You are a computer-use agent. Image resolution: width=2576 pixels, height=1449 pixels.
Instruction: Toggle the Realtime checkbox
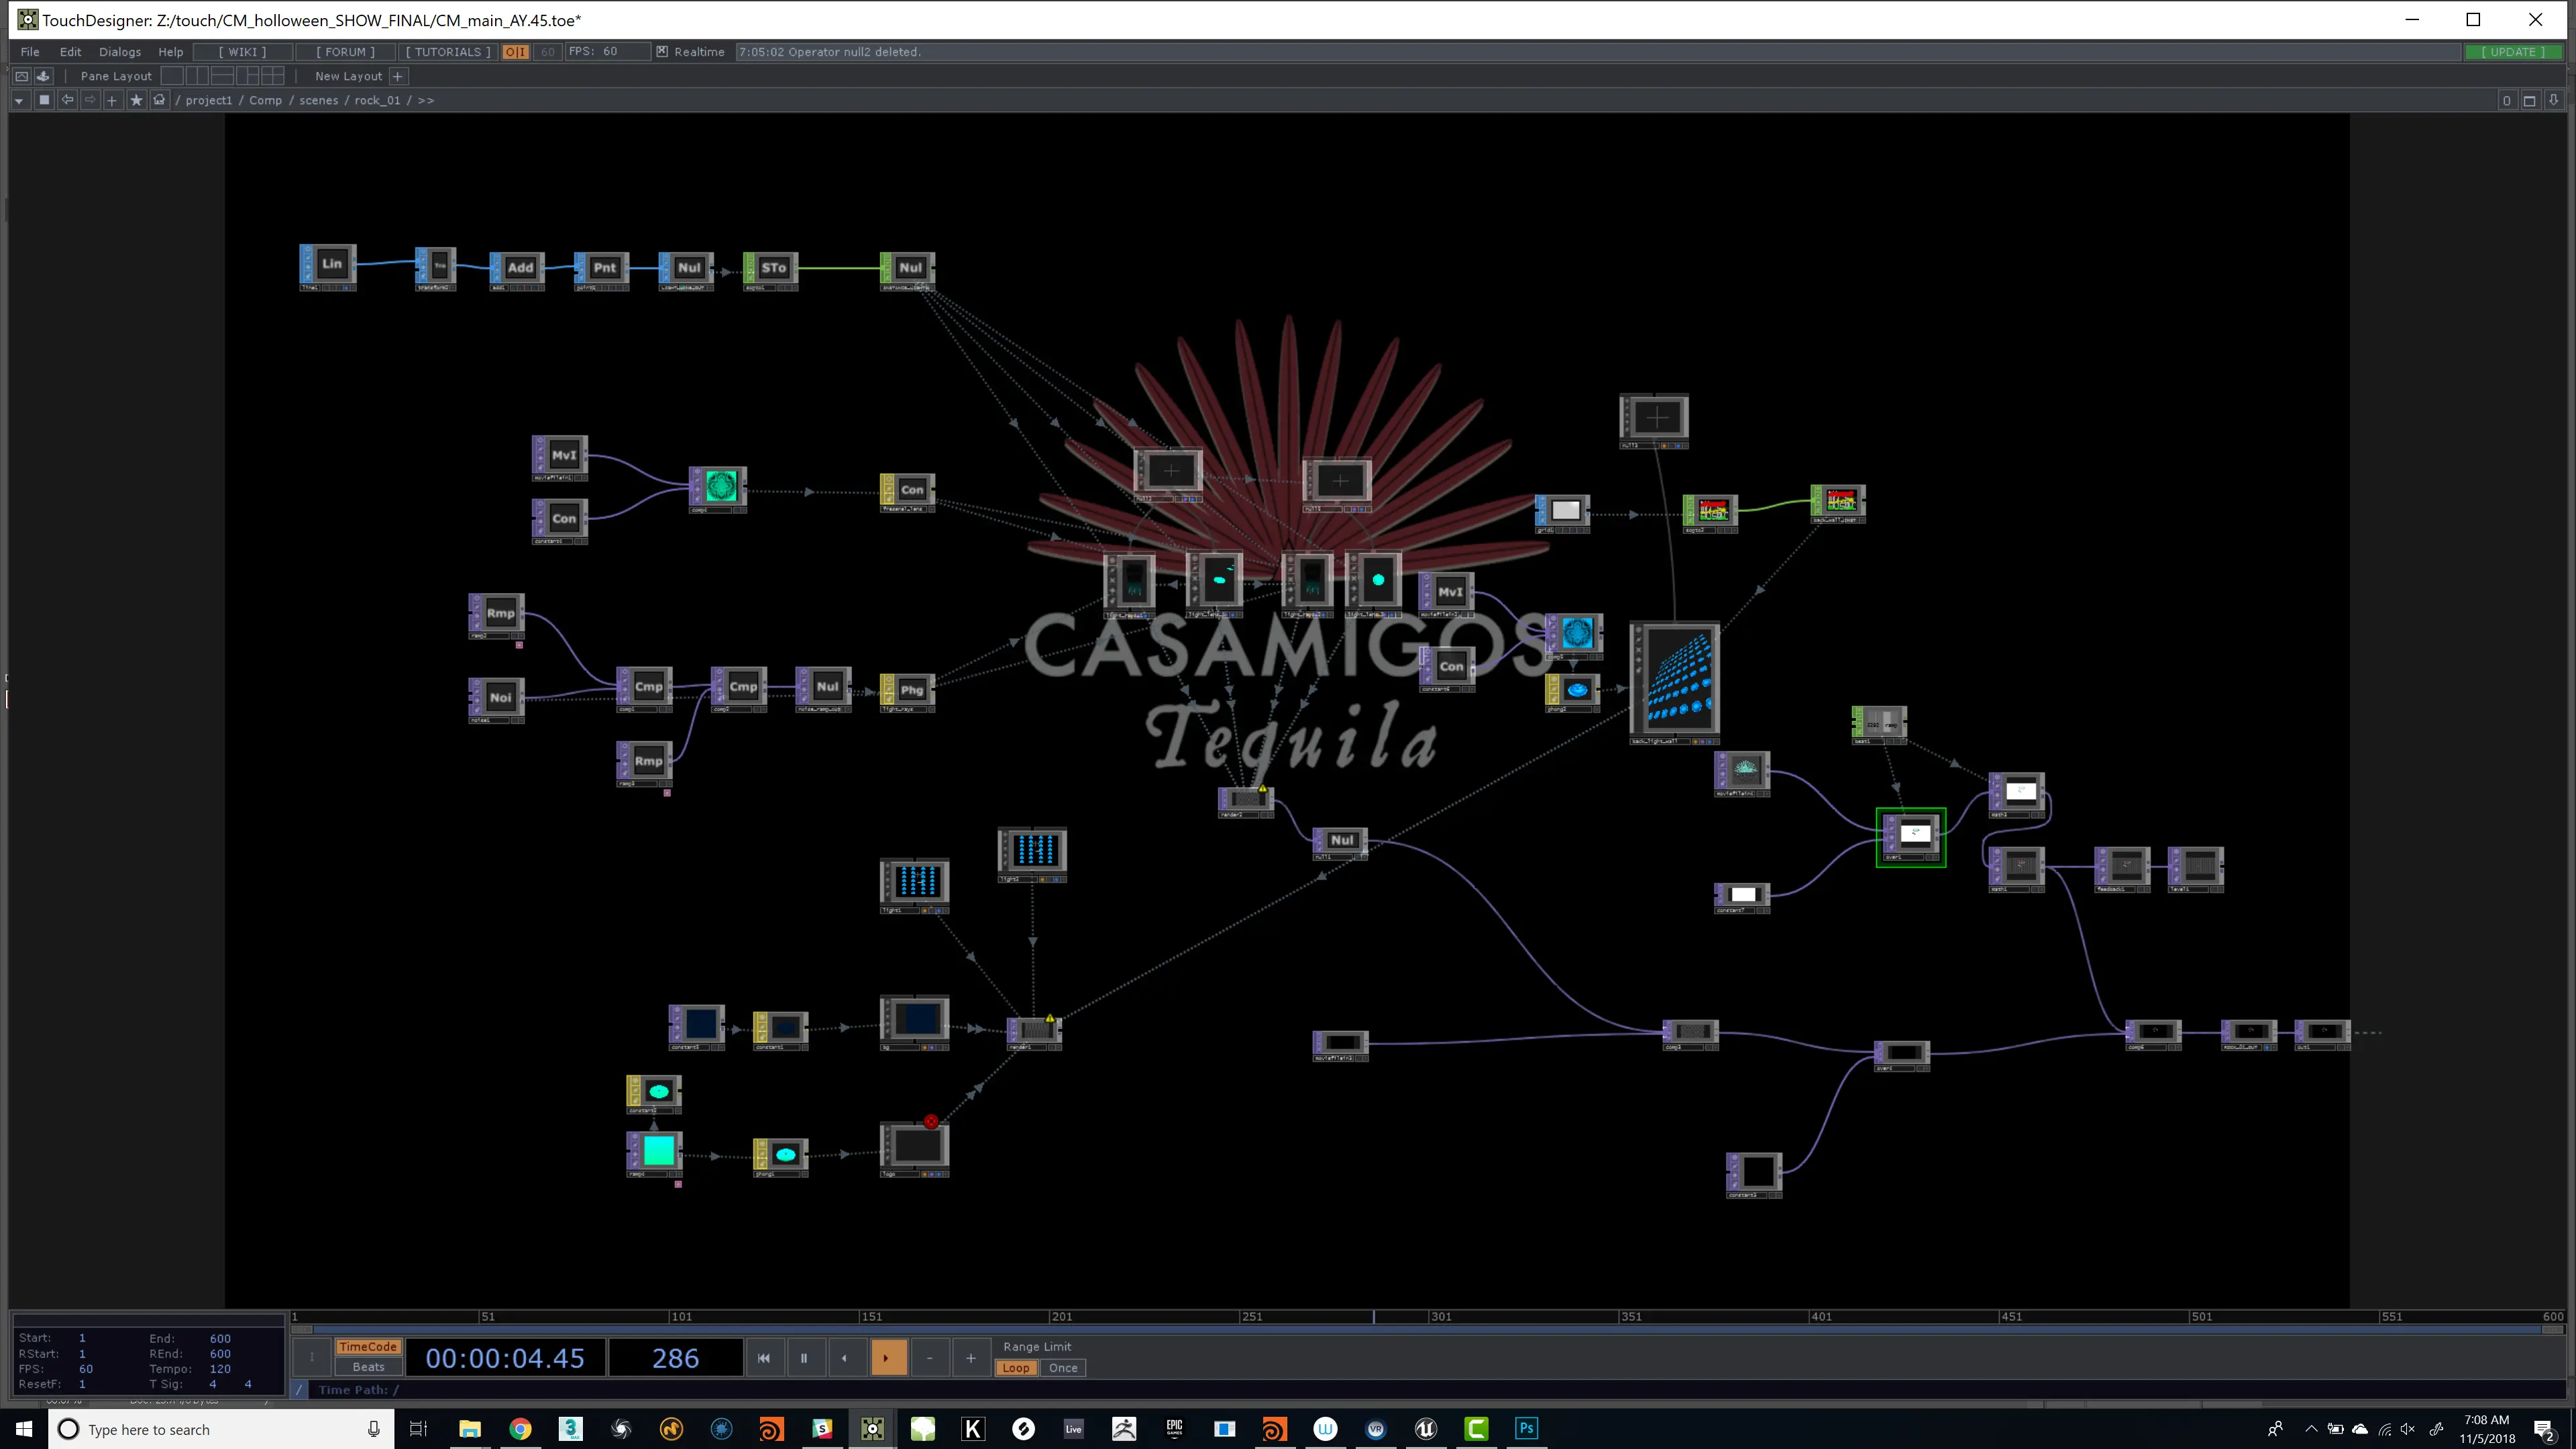click(662, 52)
